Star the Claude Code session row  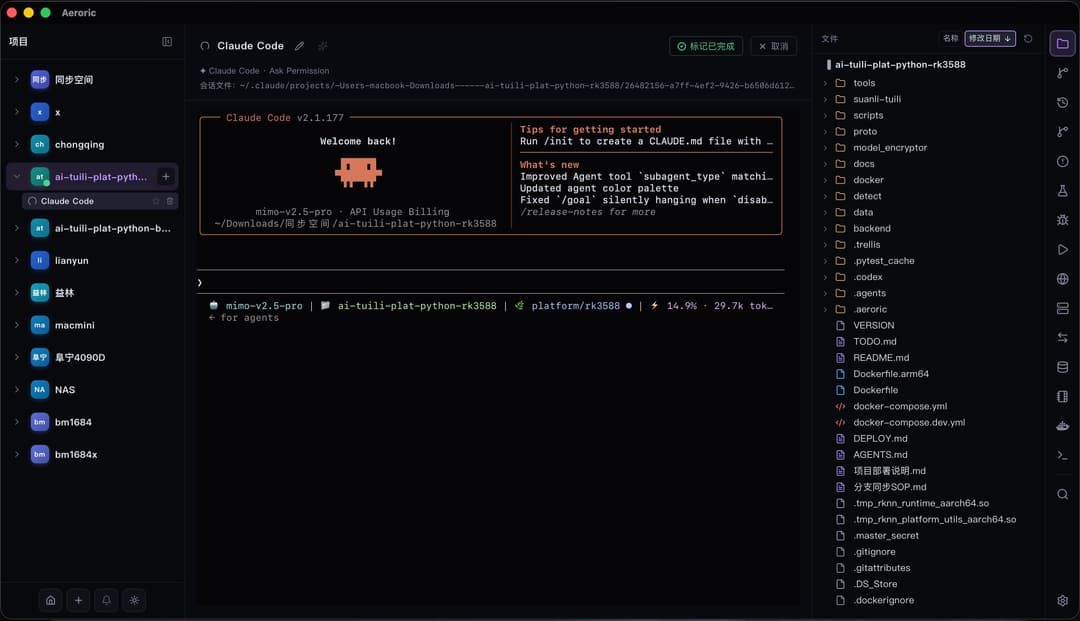(x=156, y=201)
